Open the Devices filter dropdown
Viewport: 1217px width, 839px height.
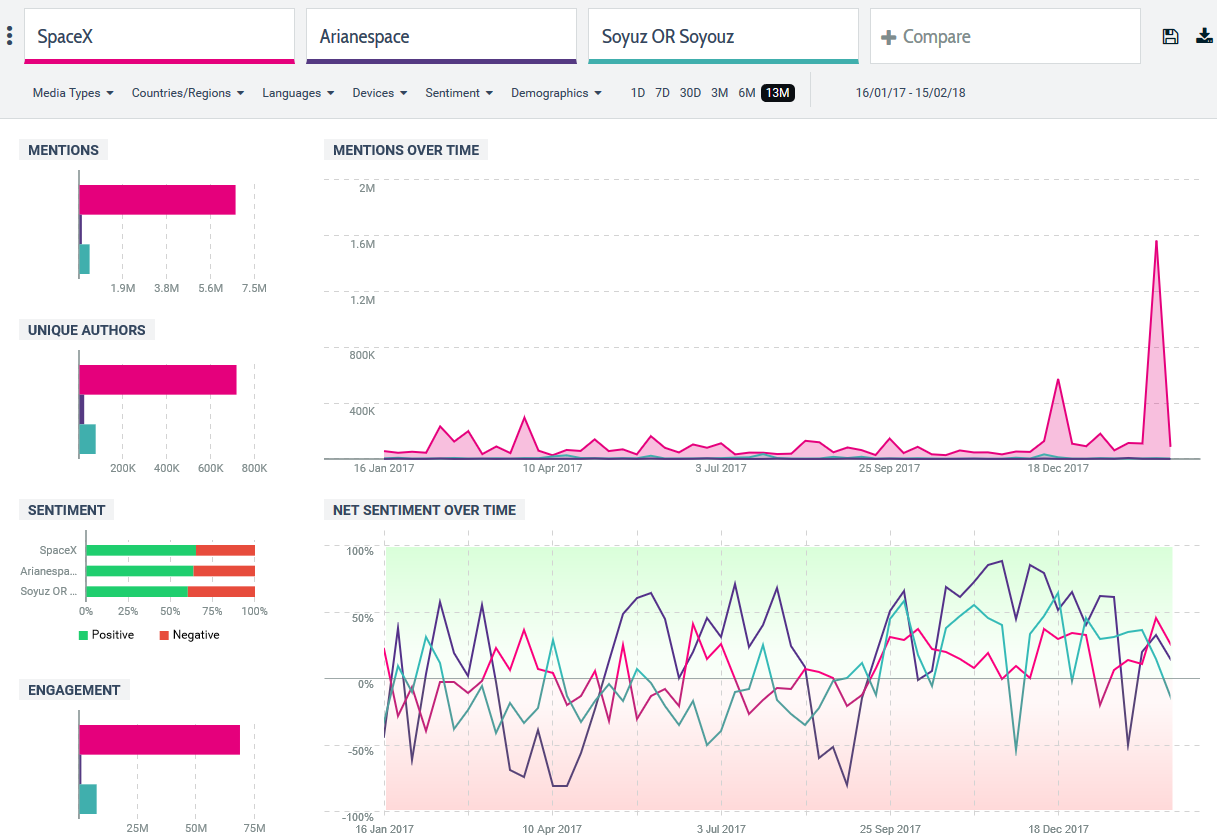tap(380, 93)
